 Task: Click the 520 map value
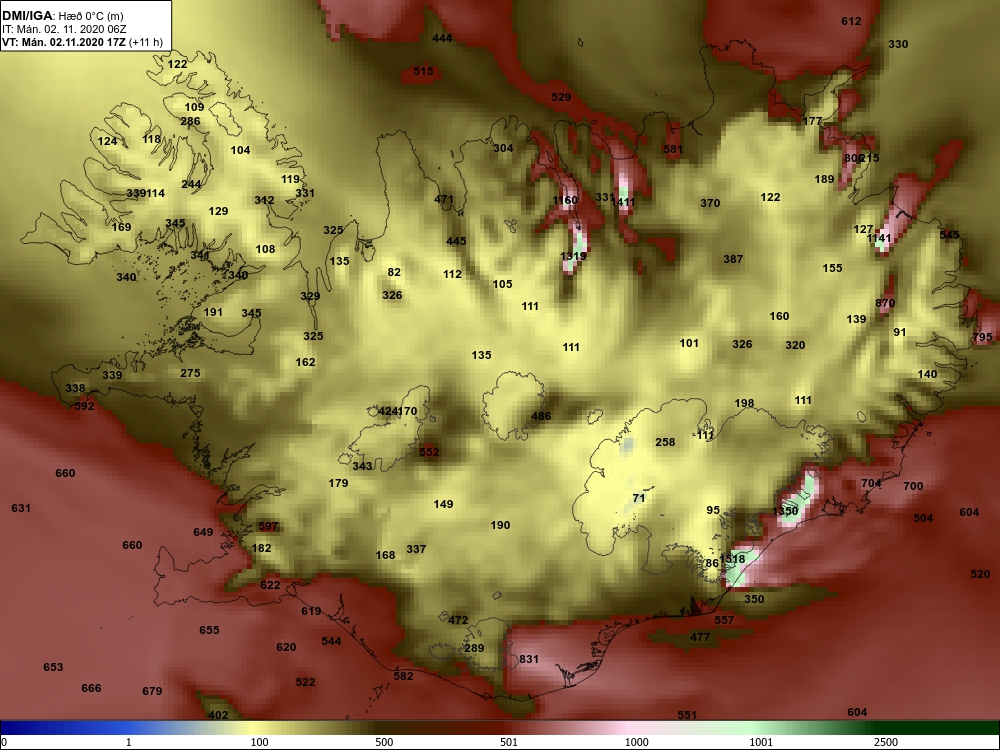coord(980,575)
